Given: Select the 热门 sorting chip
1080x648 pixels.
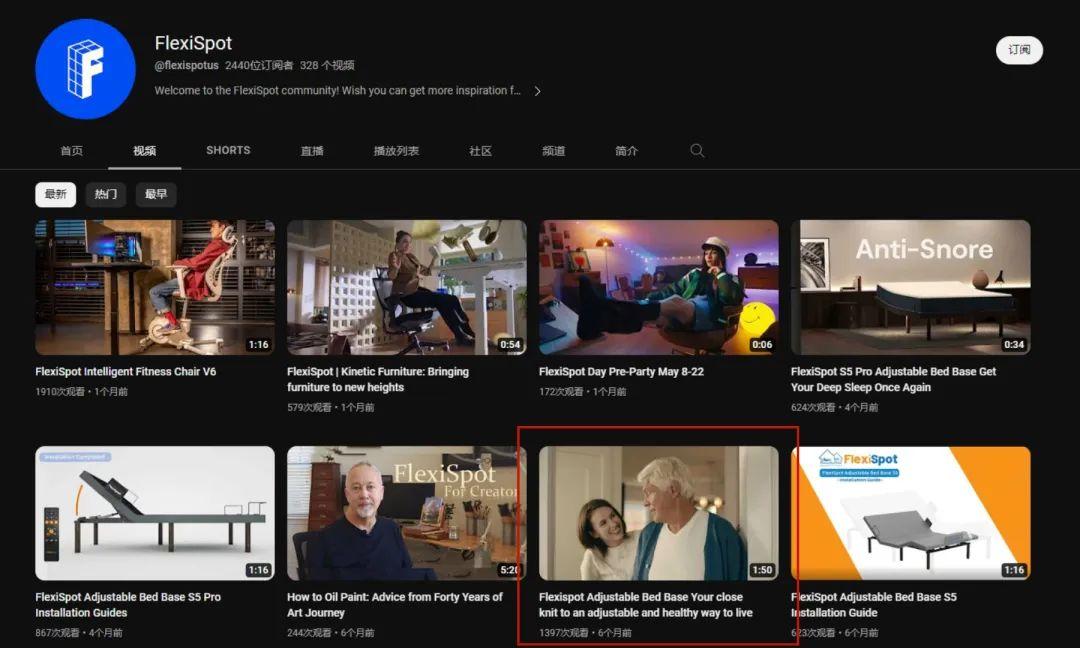Looking at the screenshot, I should point(106,194).
